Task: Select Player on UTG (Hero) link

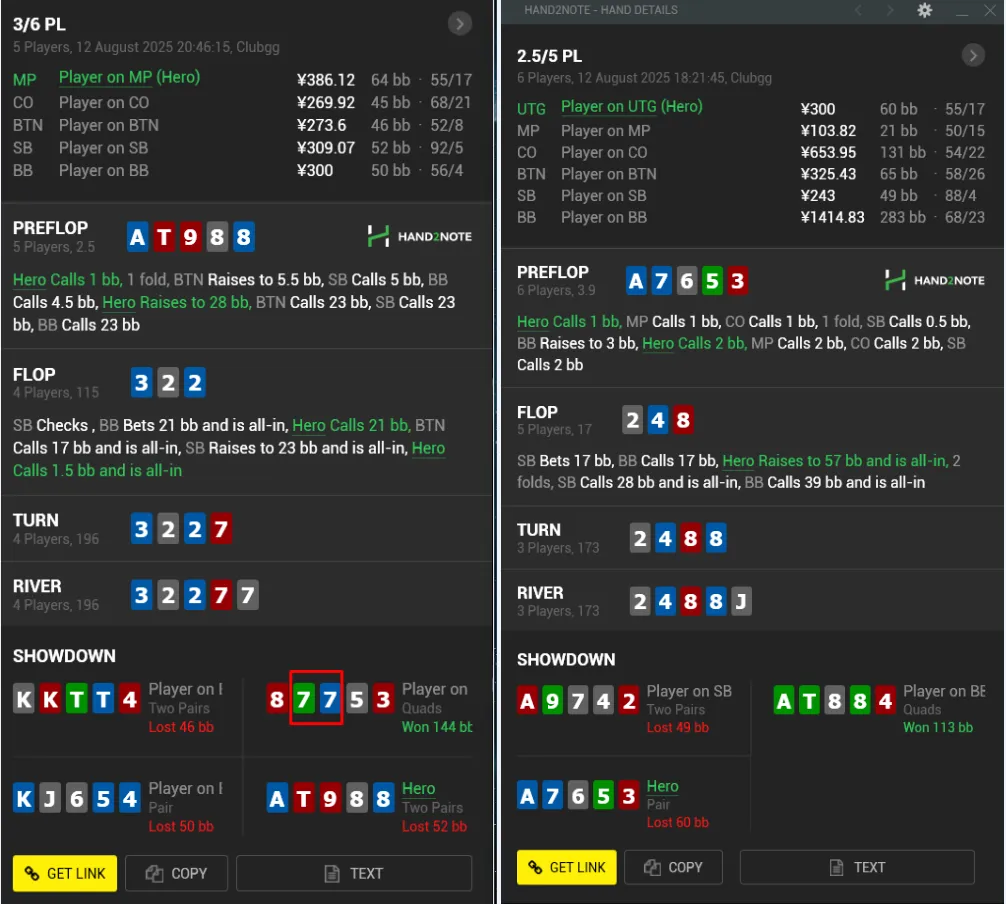Action: click(x=631, y=107)
